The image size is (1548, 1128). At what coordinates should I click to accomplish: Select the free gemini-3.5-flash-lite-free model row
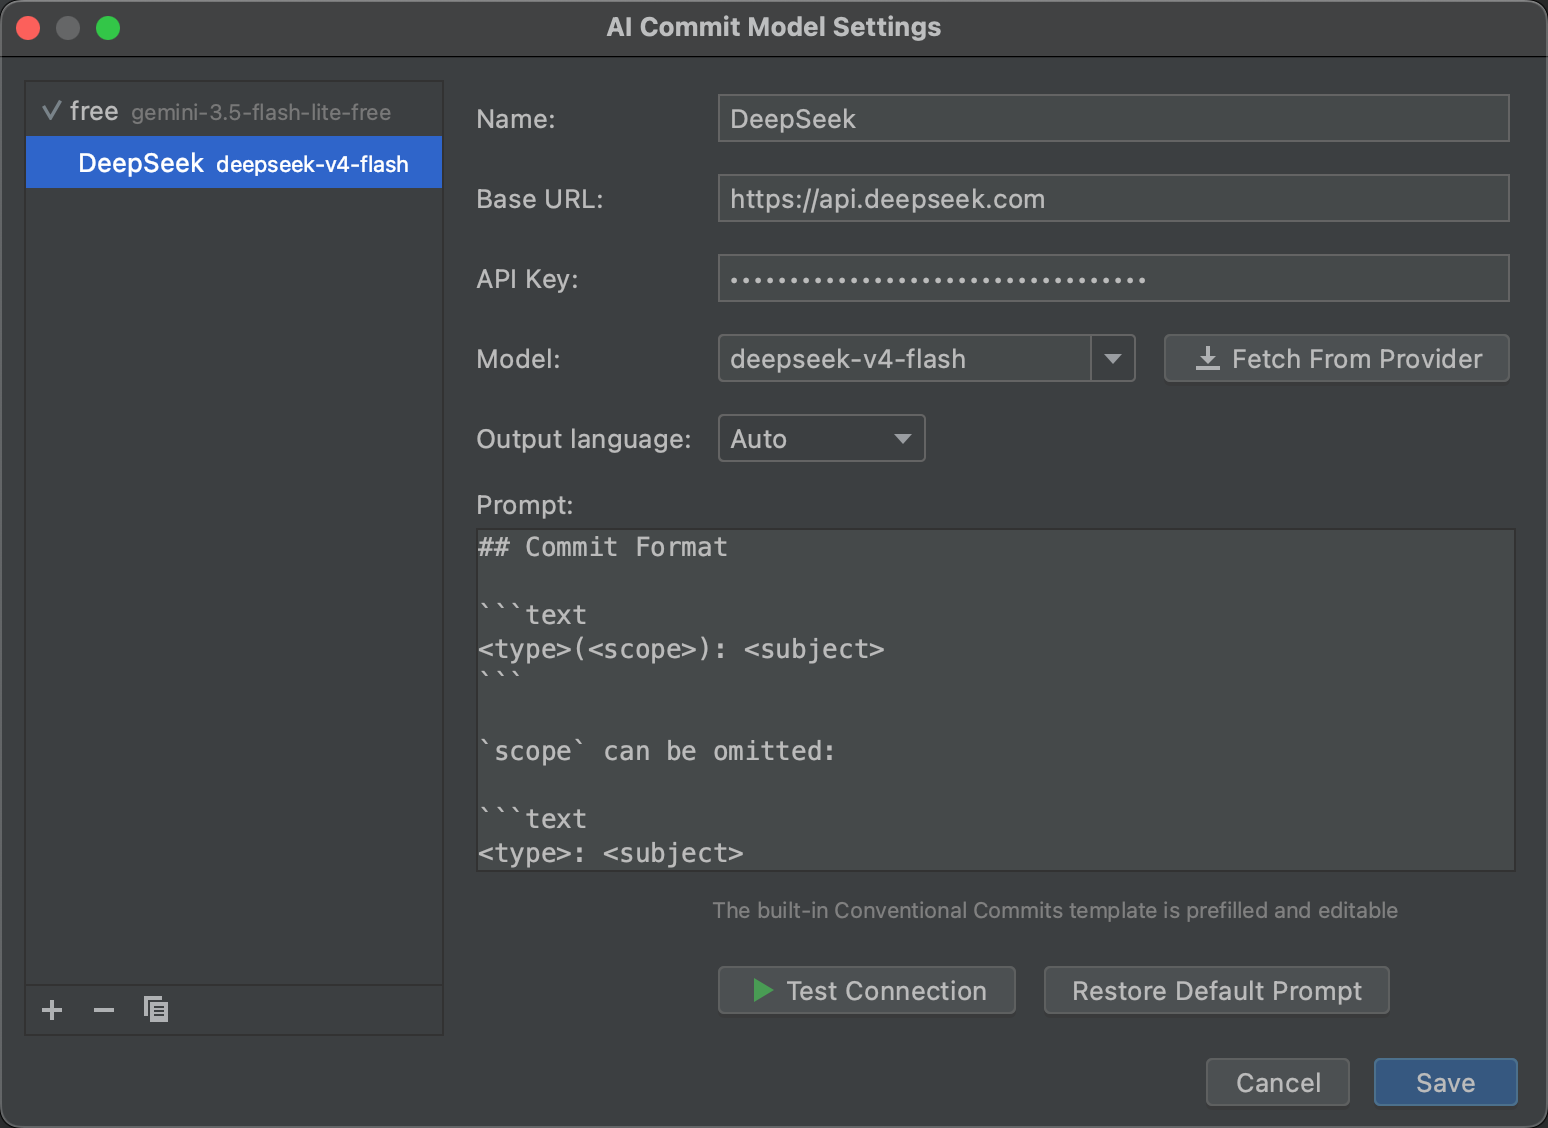coord(234,111)
